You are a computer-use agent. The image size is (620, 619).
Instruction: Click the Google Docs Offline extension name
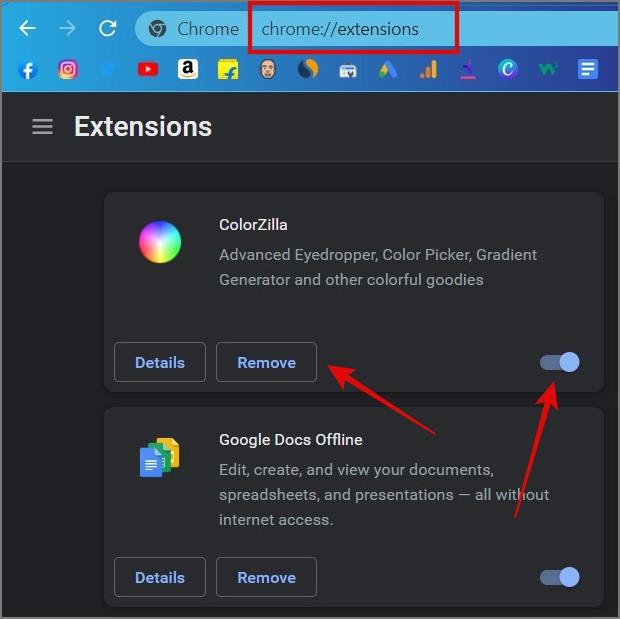[291, 440]
